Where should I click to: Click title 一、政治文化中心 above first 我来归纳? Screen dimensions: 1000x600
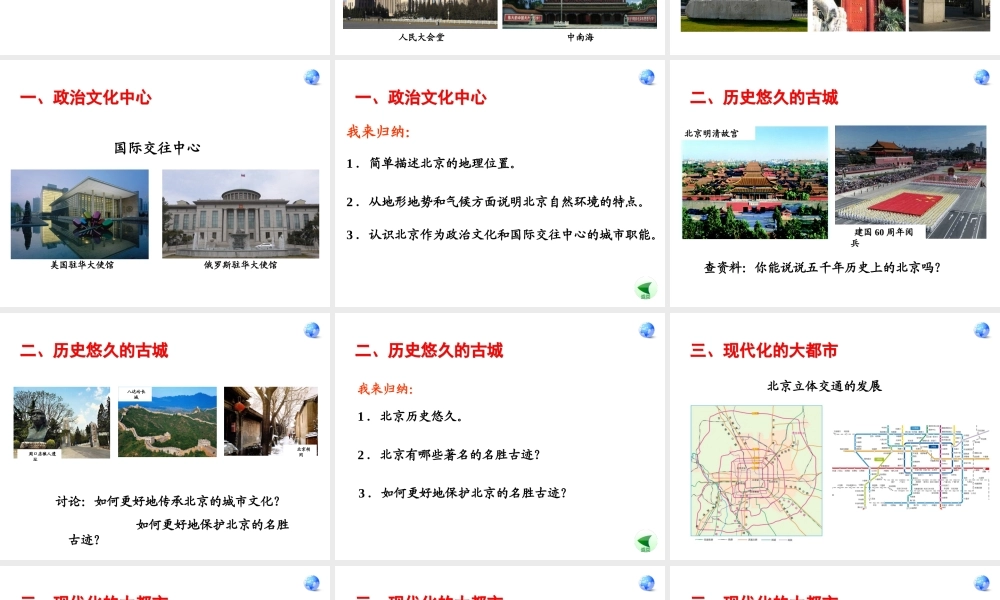420,98
